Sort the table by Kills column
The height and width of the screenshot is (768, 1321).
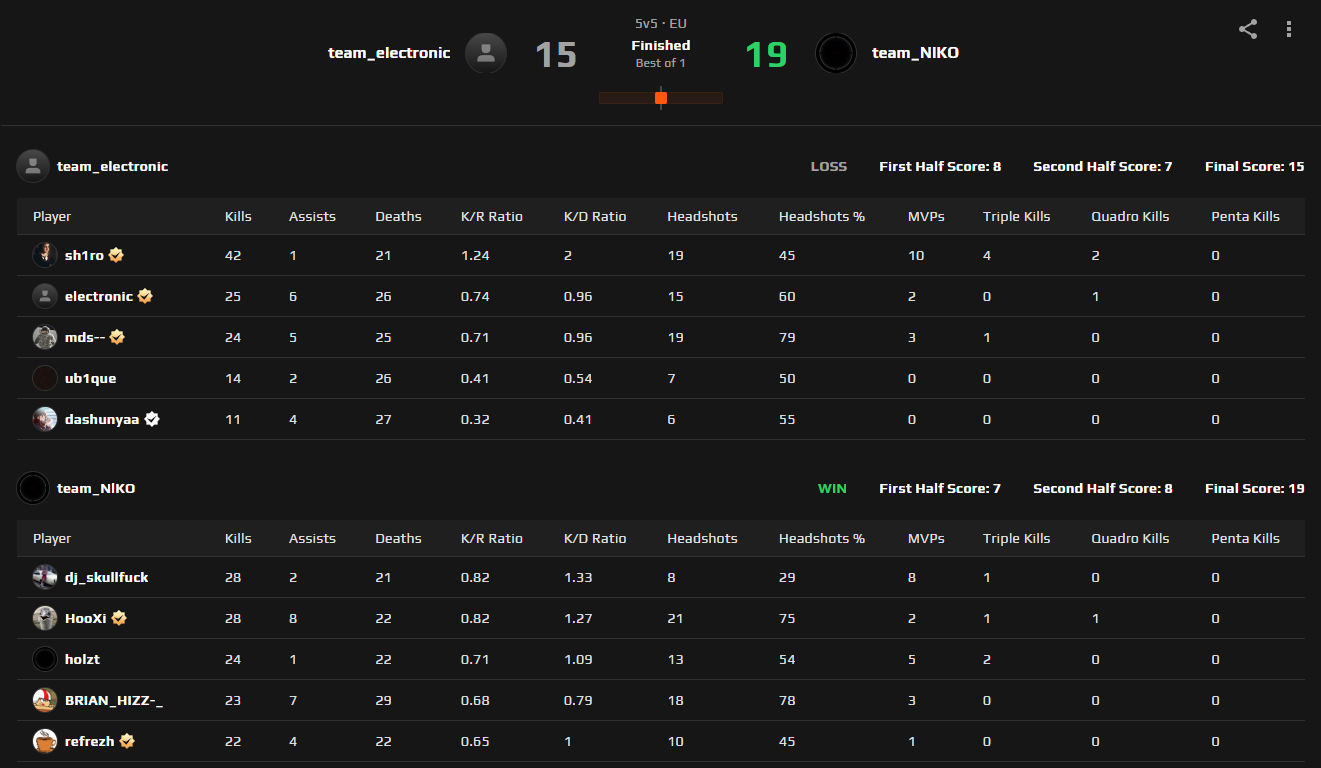tap(237, 216)
